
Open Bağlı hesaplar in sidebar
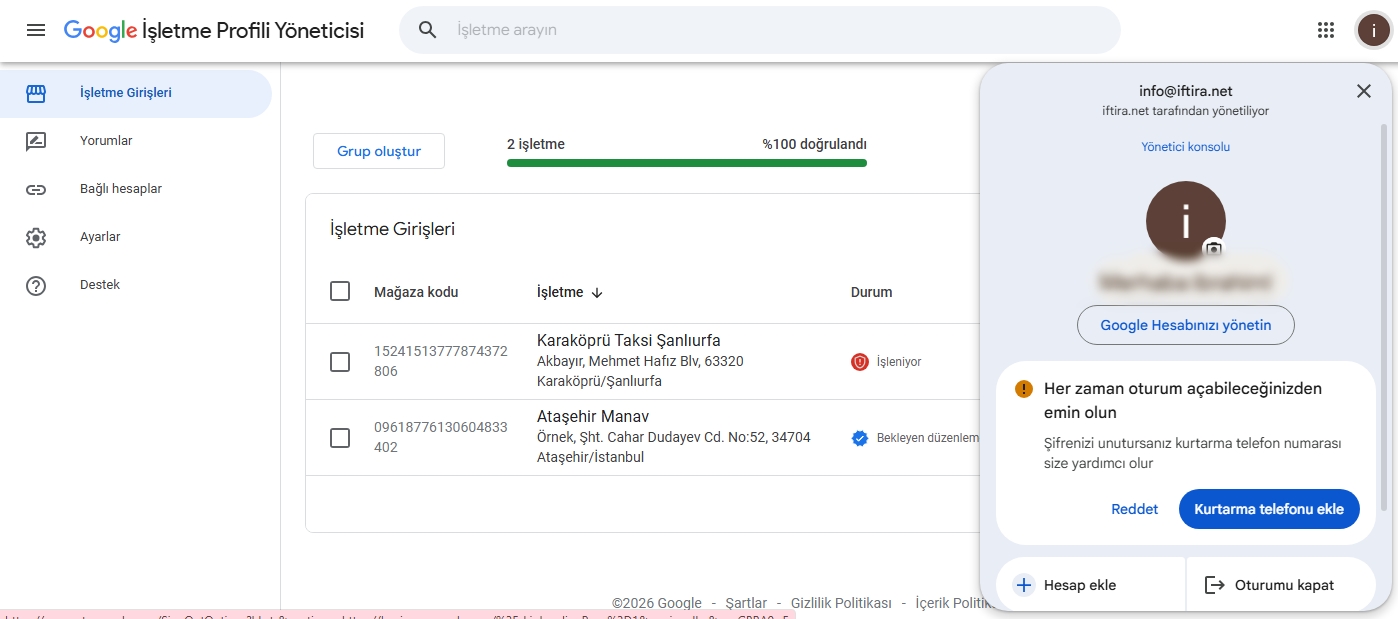point(136,189)
